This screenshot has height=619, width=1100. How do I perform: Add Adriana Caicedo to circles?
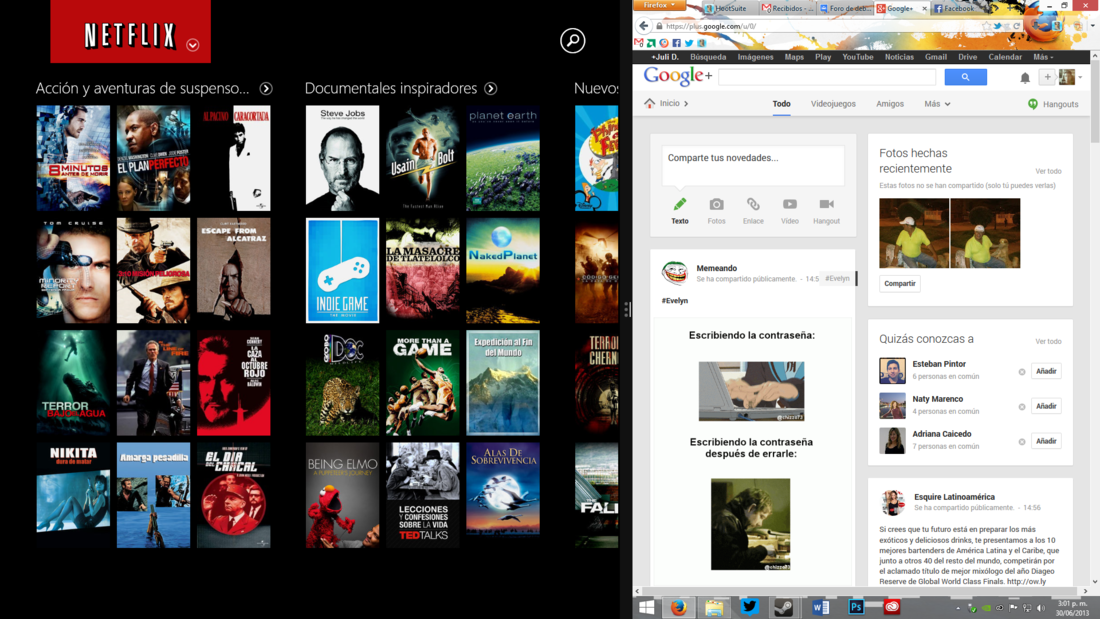coord(1046,441)
